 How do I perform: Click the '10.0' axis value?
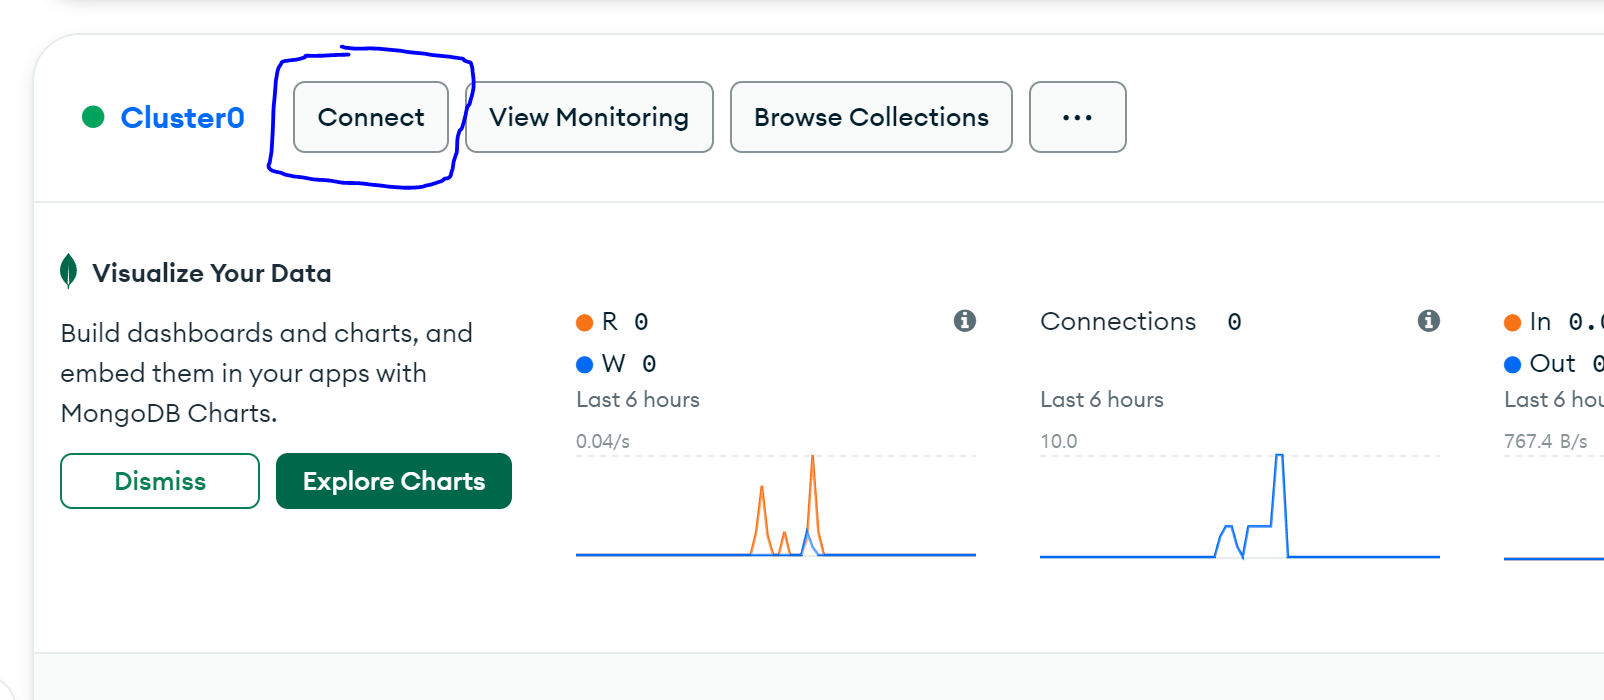point(1059,441)
